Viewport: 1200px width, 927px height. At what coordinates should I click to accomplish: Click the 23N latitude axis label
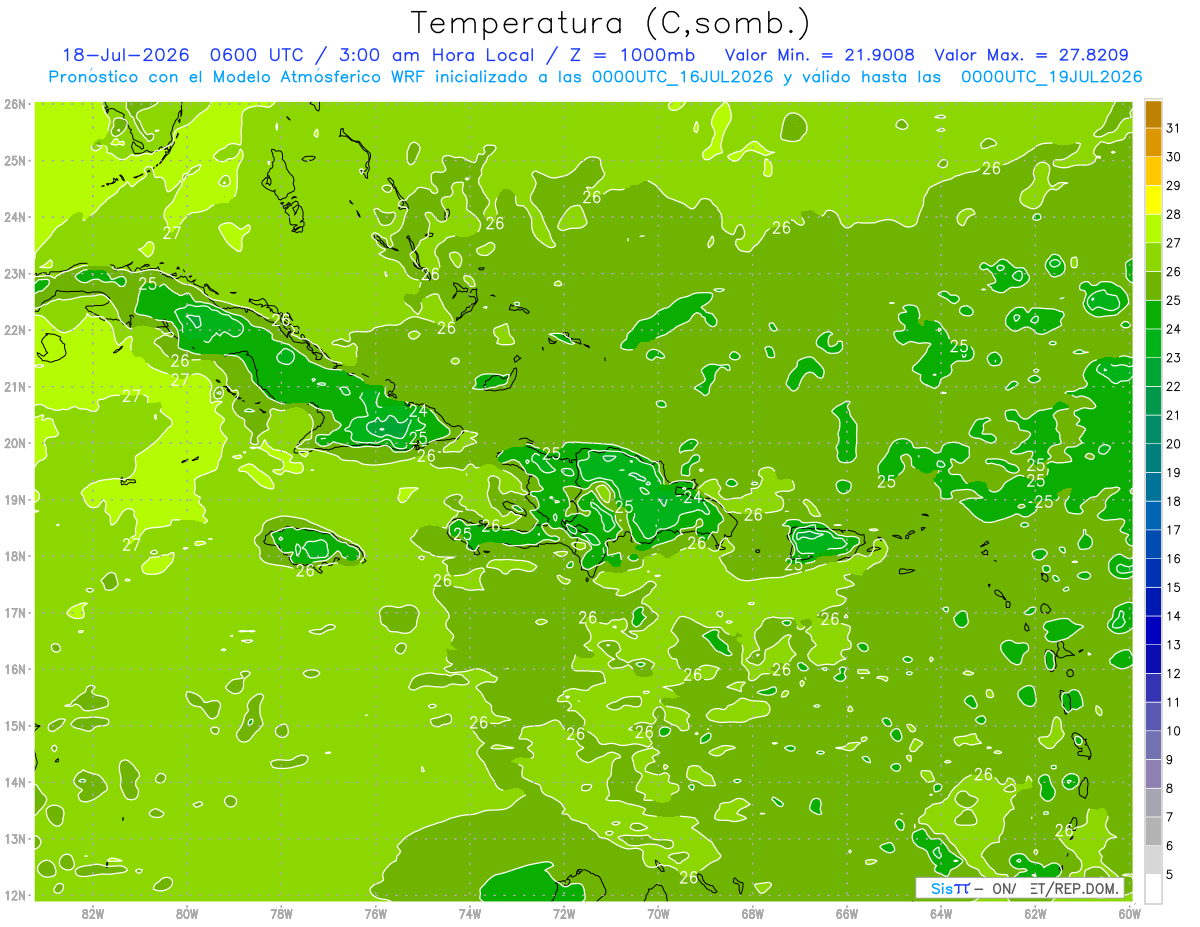[14, 274]
